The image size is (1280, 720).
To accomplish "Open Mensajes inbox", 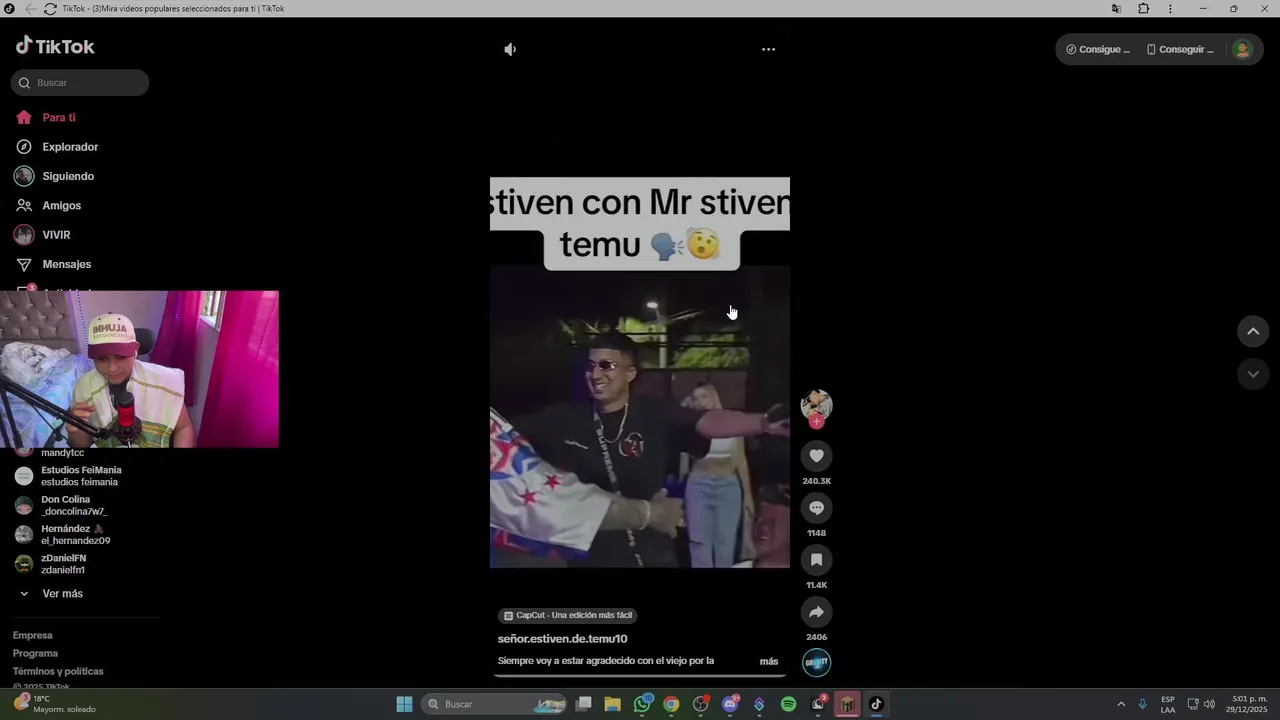I will pyautogui.click(x=66, y=264).
